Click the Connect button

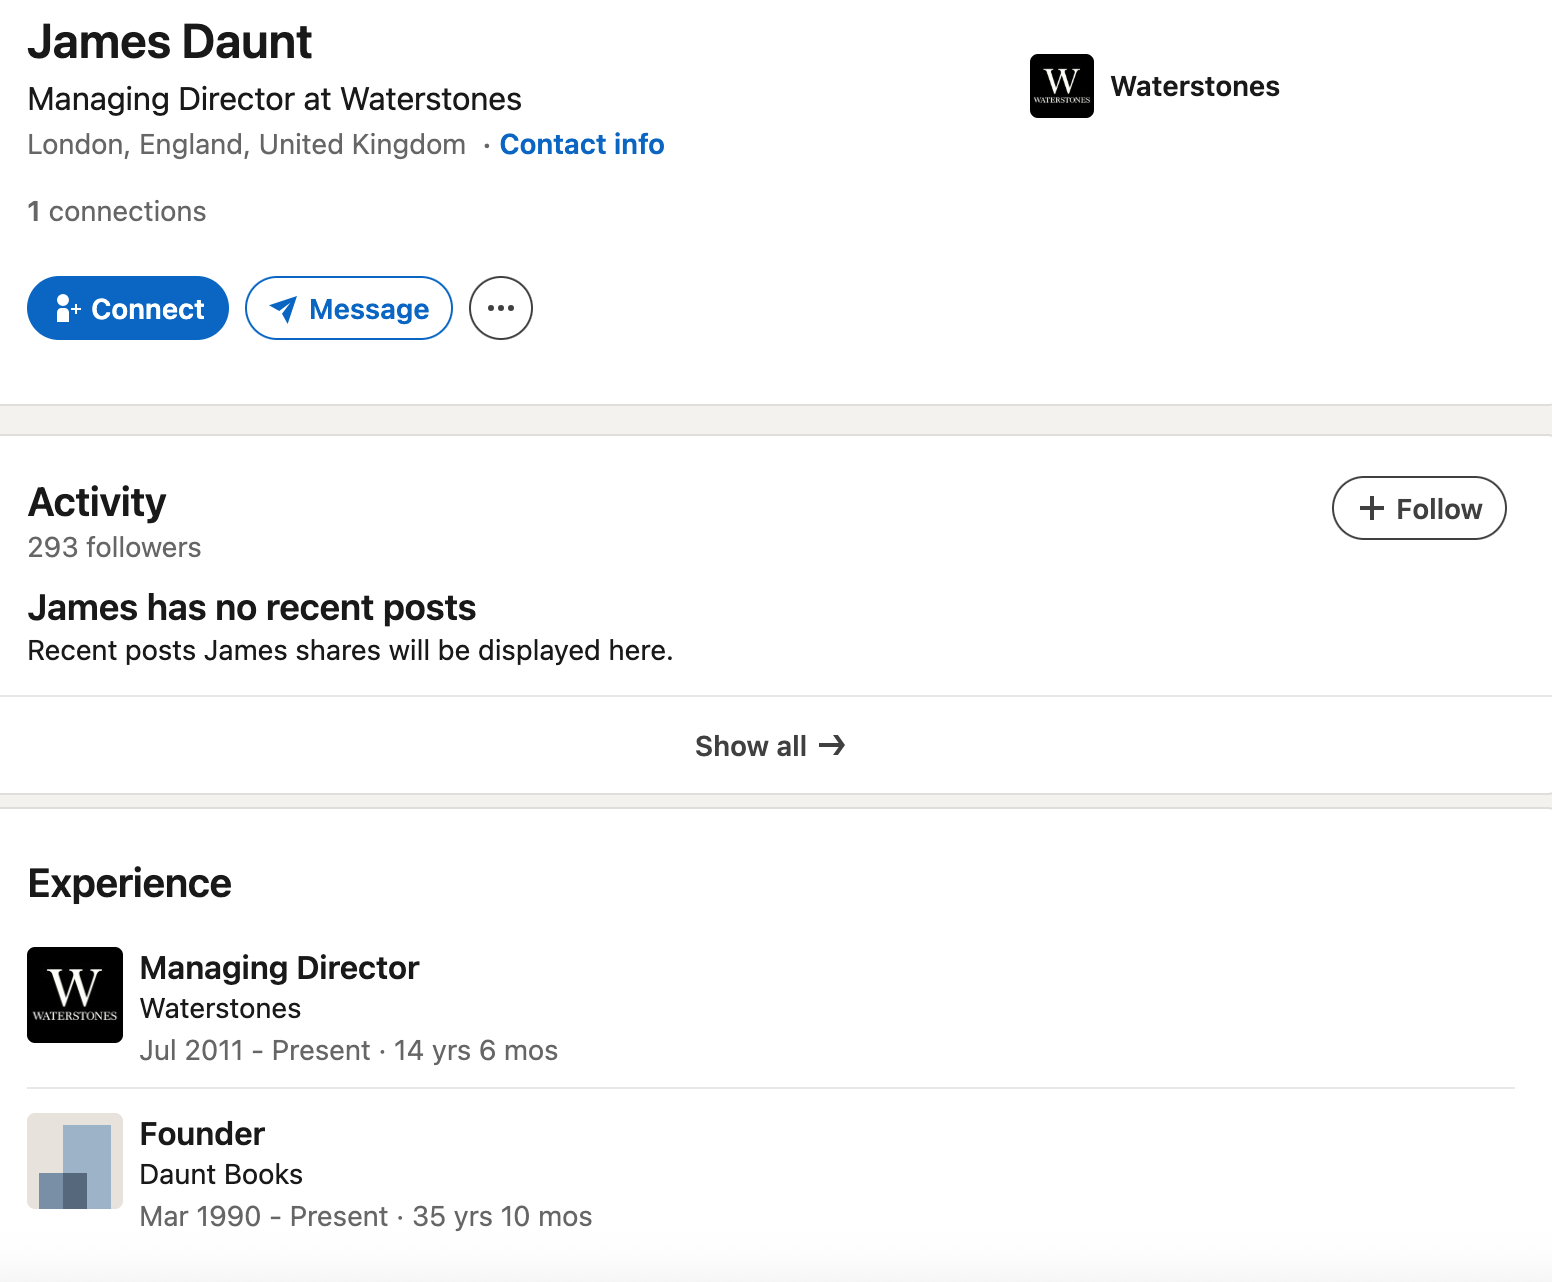pyautogui.click(x=128, y=308)
